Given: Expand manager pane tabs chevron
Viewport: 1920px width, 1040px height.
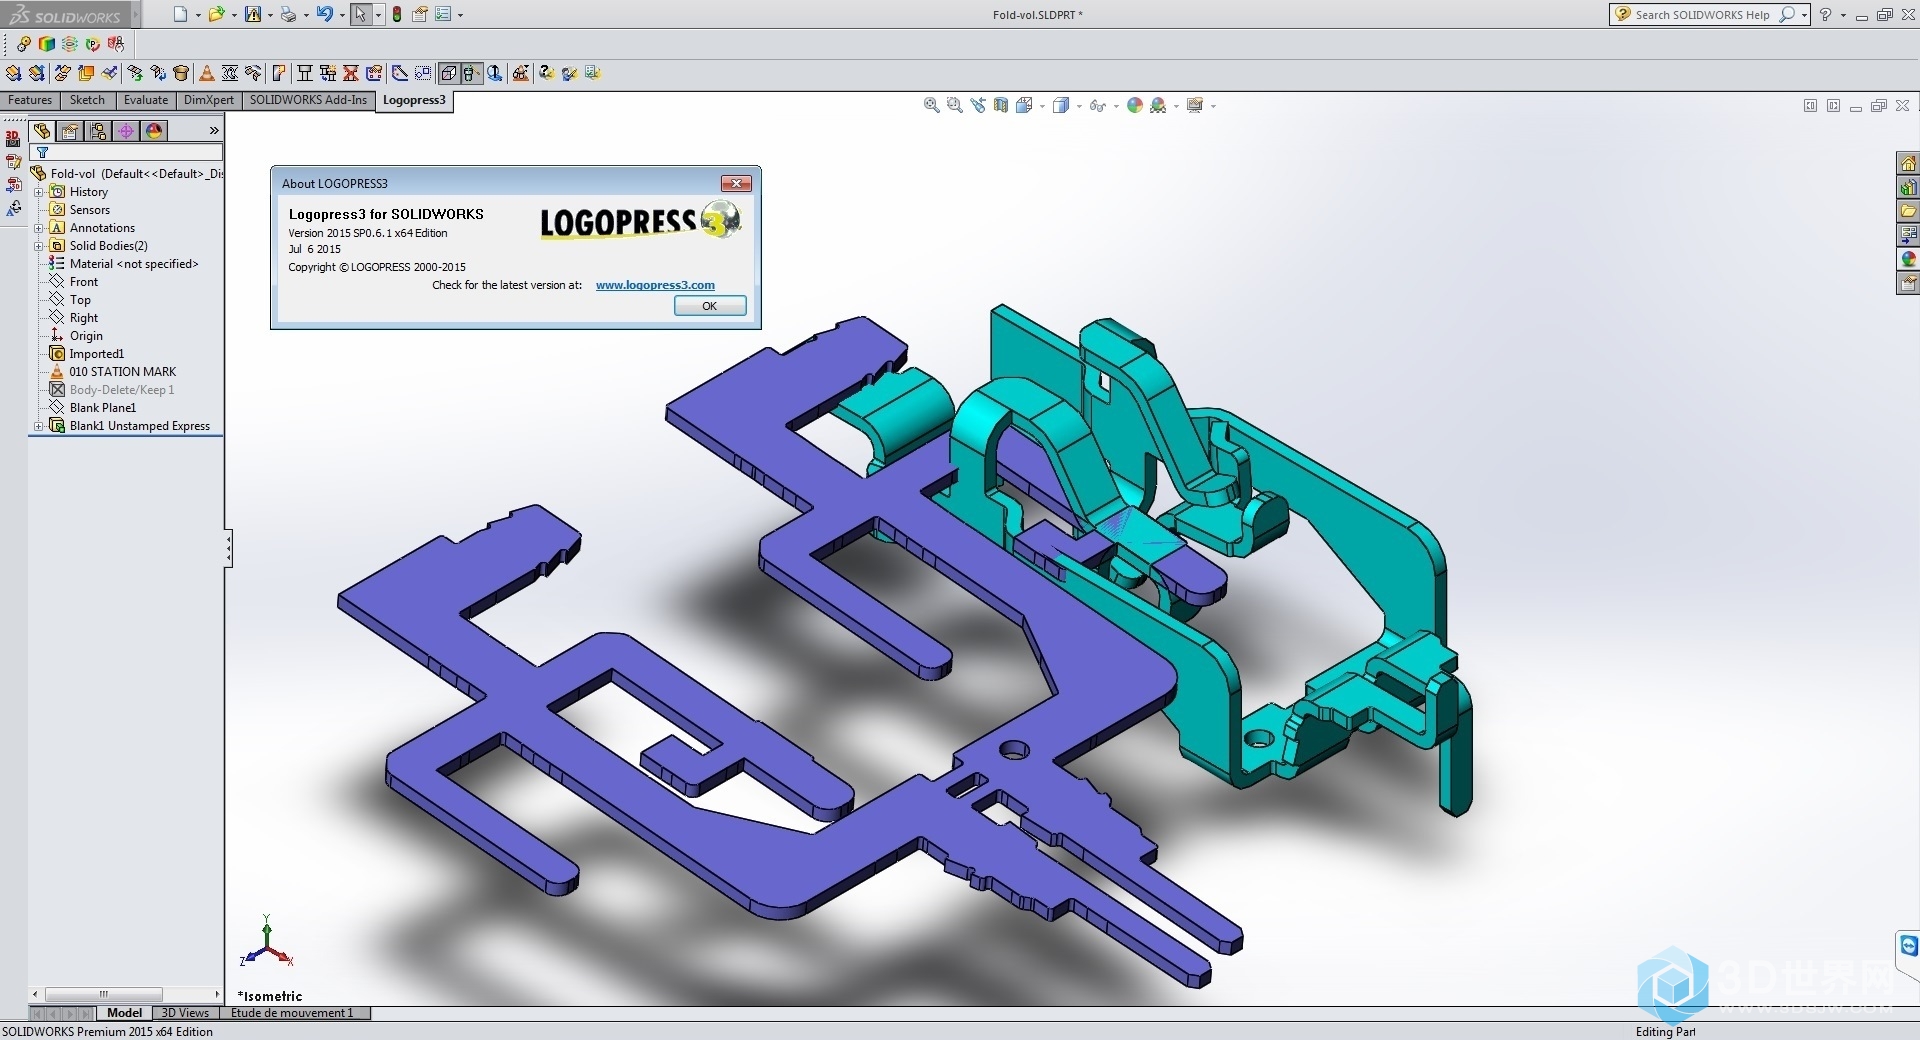Looking at the screenshot, I should (214, 131).
